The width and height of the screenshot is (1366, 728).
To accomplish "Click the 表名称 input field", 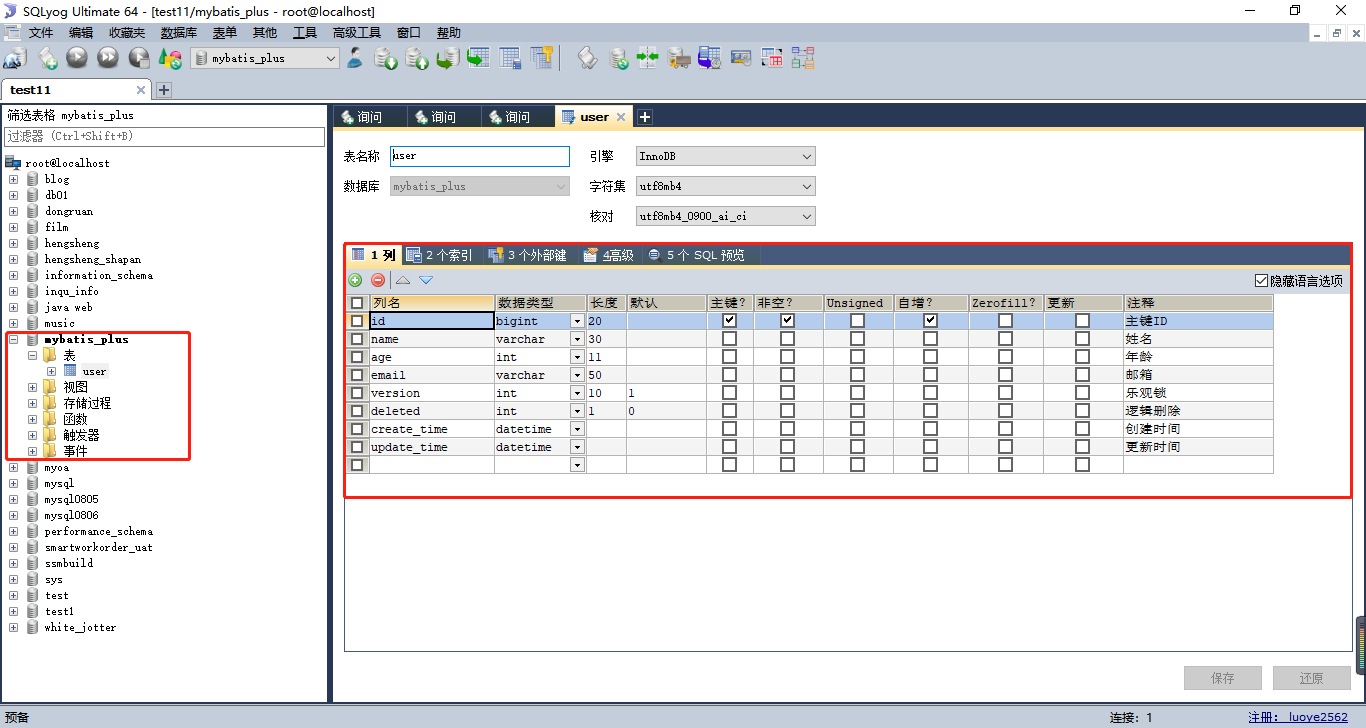I will coord(479,156).
